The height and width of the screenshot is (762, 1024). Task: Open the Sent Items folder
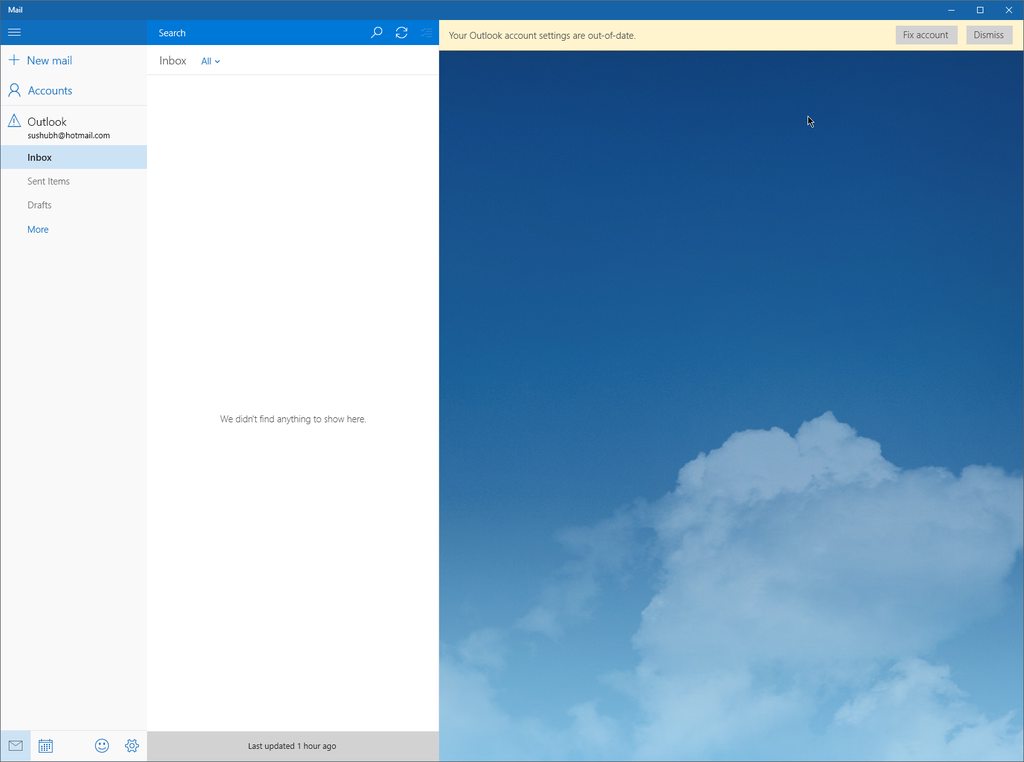[x=48, y=181]
